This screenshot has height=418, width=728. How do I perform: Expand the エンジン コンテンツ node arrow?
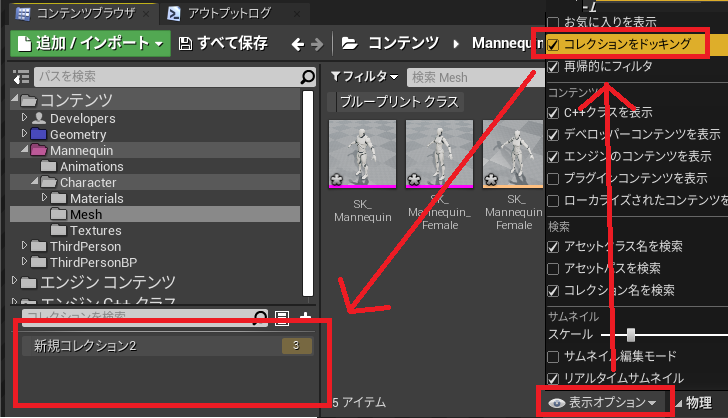(14, 280)
